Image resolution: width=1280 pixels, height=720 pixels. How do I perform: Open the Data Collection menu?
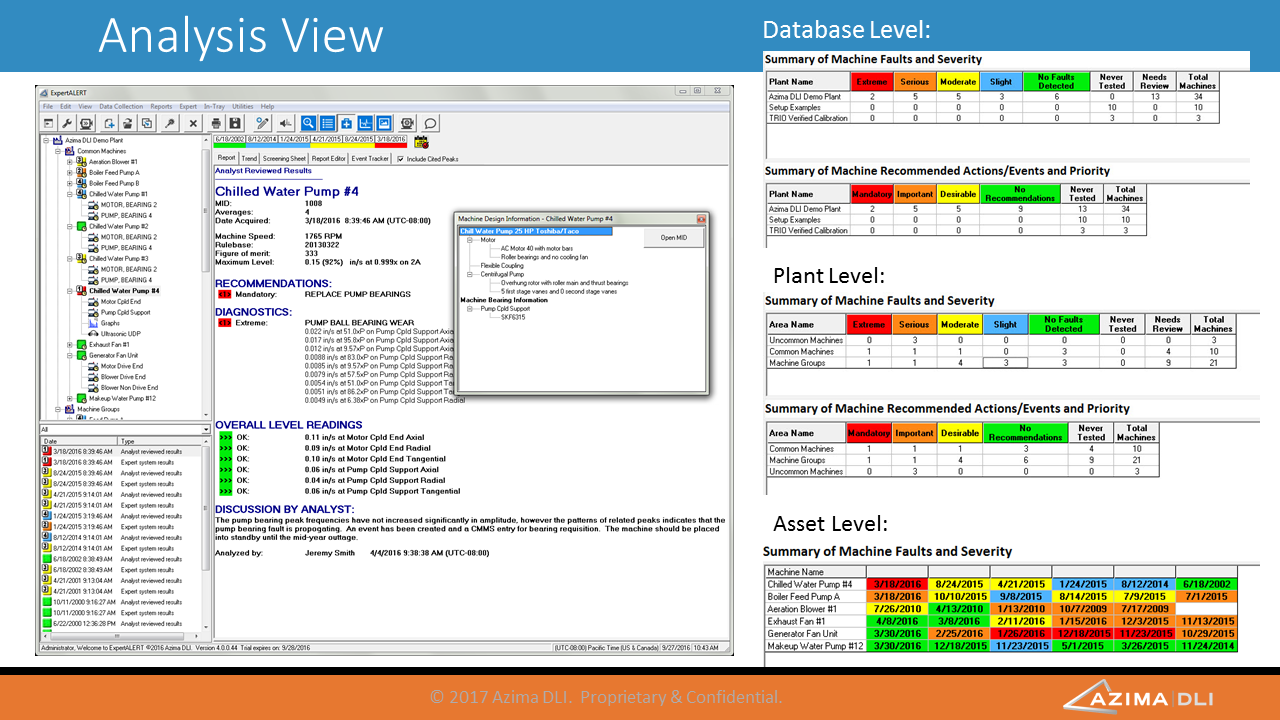pyautogui.click(x=121, y=106)
